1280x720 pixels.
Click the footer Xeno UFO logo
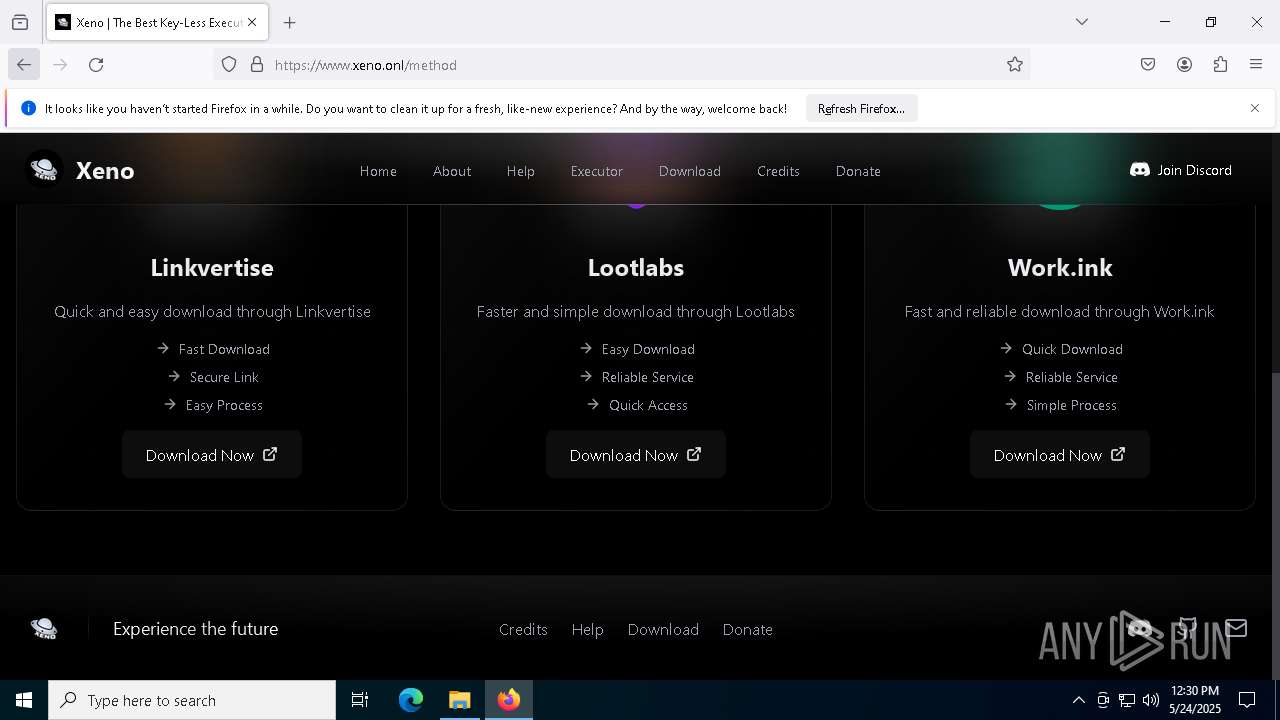(44, 628)
